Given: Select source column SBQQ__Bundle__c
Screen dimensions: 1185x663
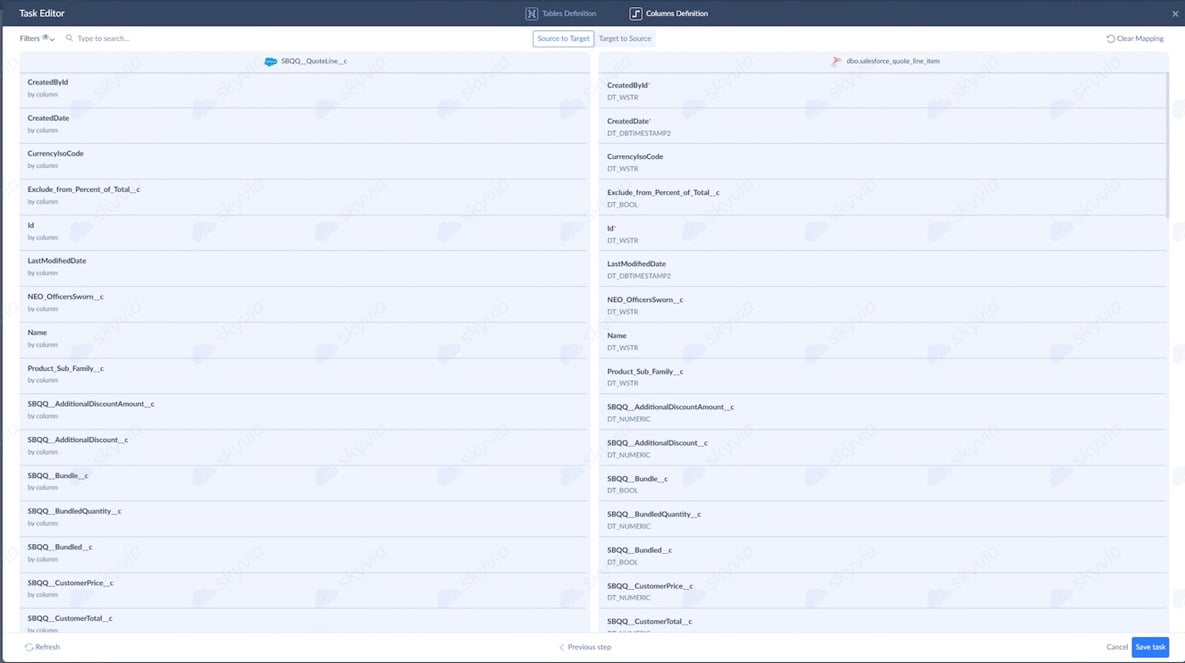Looking at the screenshot, I should (x=304, y=482).
